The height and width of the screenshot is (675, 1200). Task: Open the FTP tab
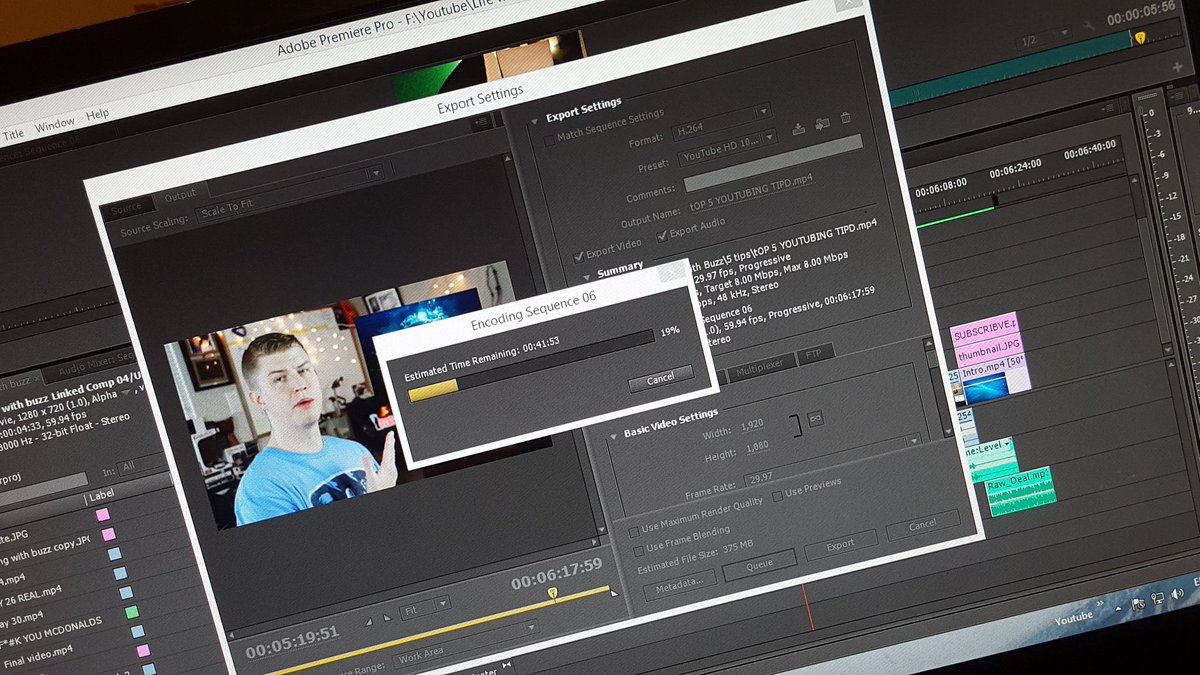coord(815,354)
